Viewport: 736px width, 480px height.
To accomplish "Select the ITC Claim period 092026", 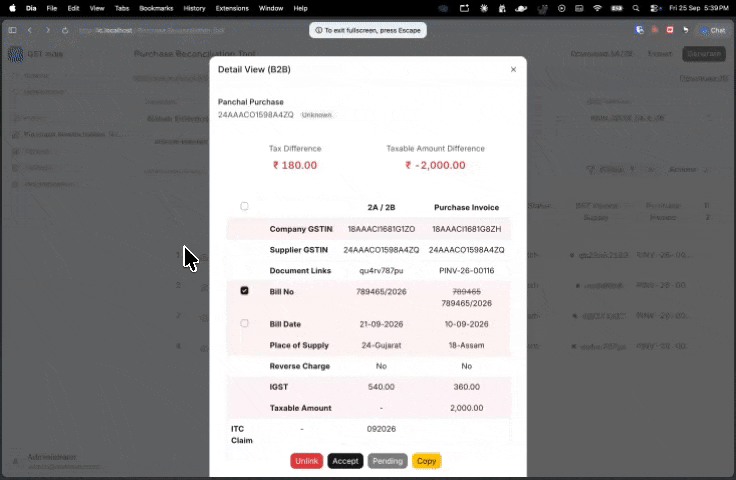I will [381, 429].
